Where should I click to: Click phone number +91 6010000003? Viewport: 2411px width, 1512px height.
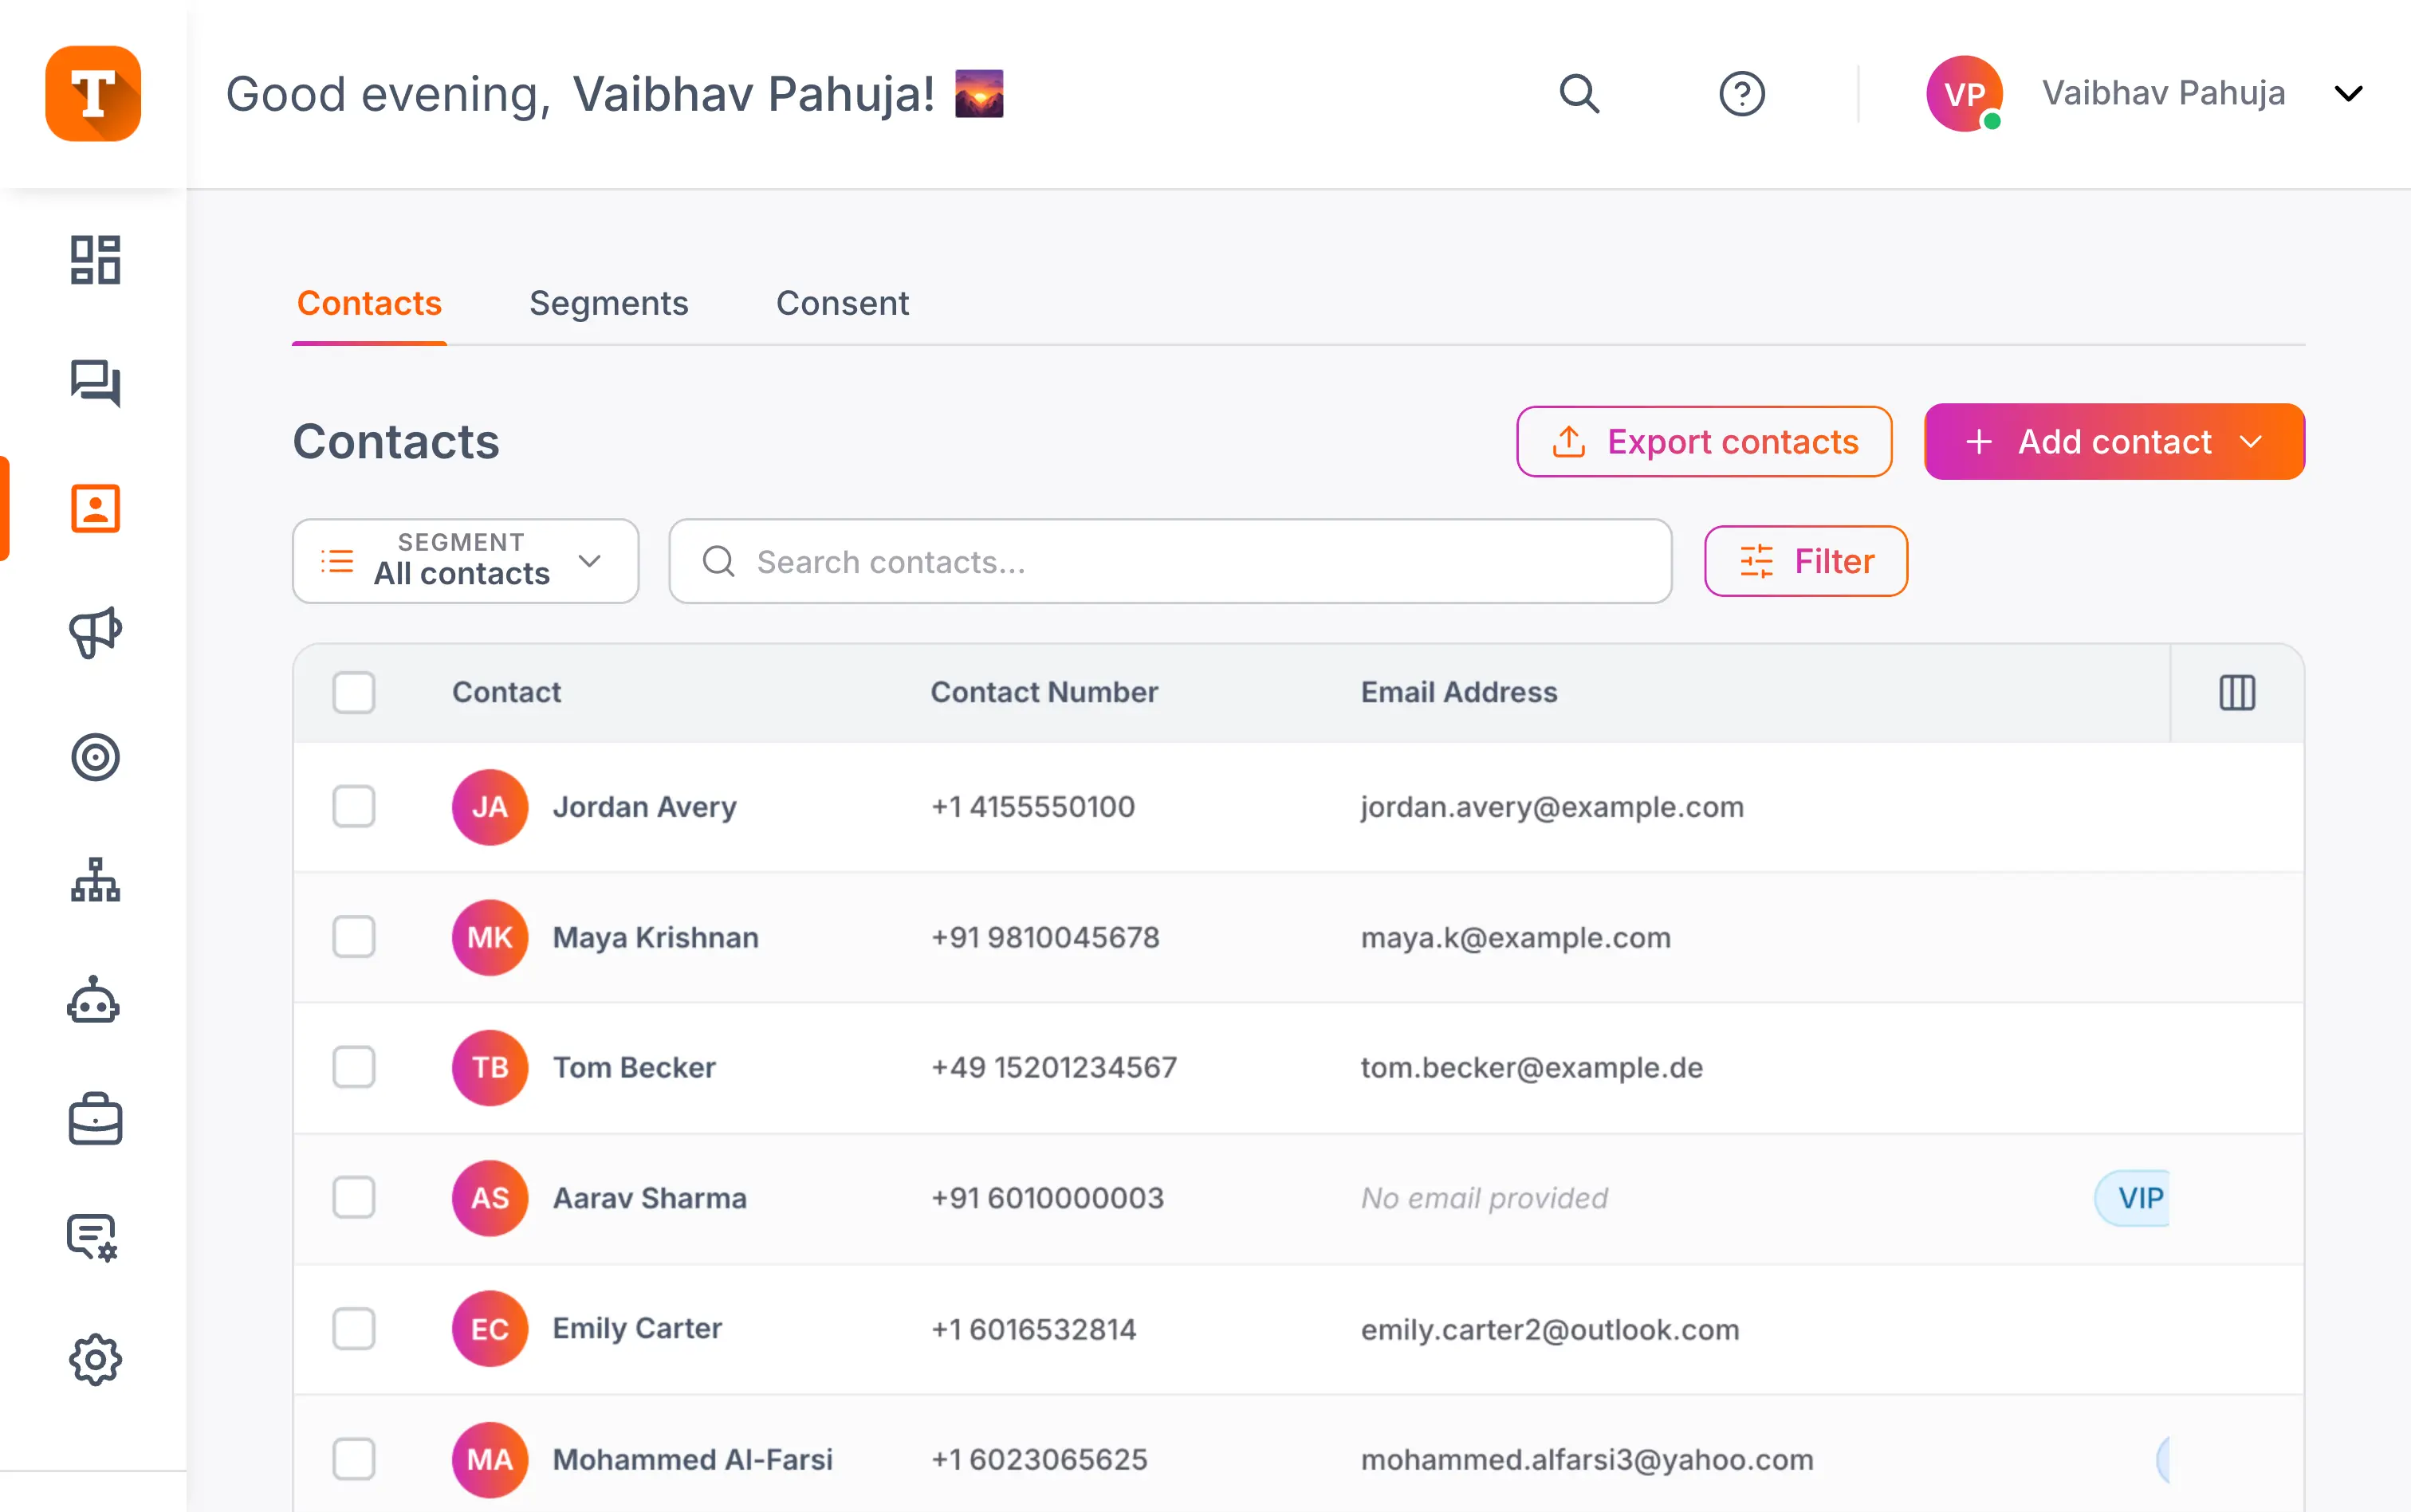tap(1047, 1198)
